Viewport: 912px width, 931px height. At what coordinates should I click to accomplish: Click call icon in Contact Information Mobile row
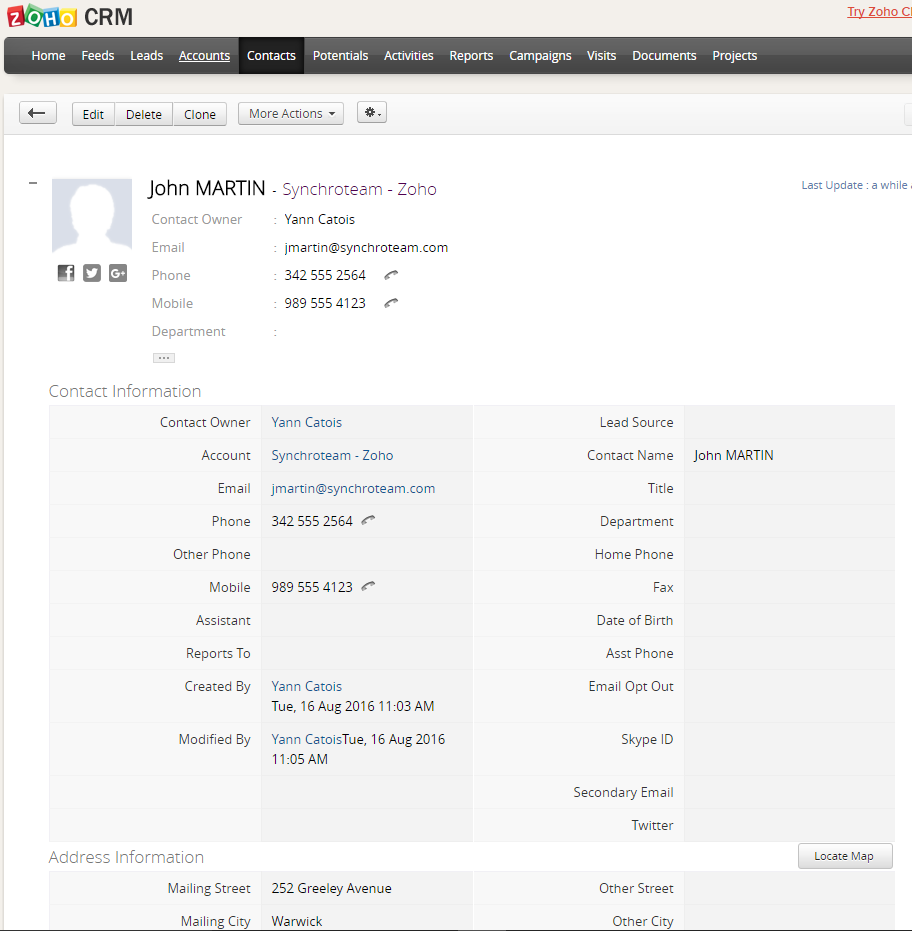[368, 587]
